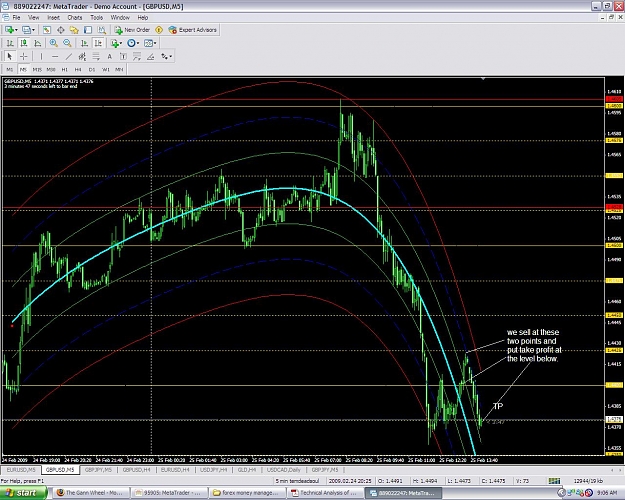Screen dimensions: 625x500
Task: Open the Tools menu
Action: 96,18
